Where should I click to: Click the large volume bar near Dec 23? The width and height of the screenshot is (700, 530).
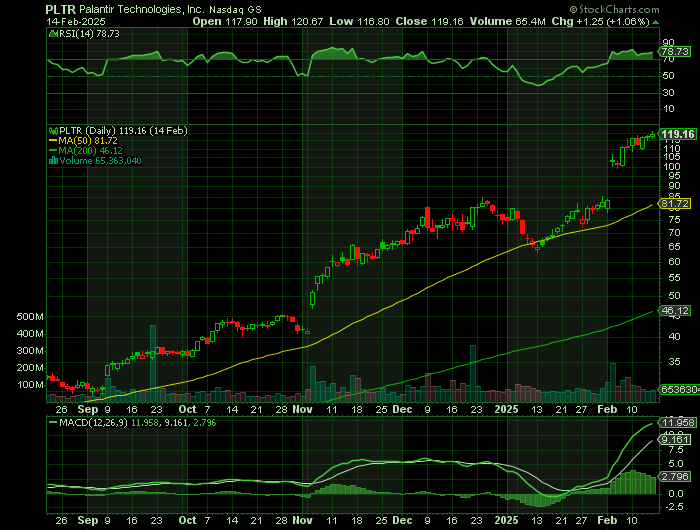coord(473,374)
